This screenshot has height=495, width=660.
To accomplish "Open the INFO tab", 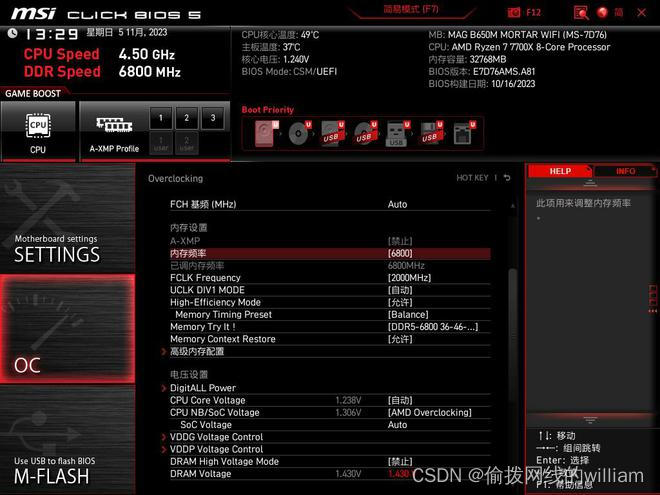I will coord(625,171).
